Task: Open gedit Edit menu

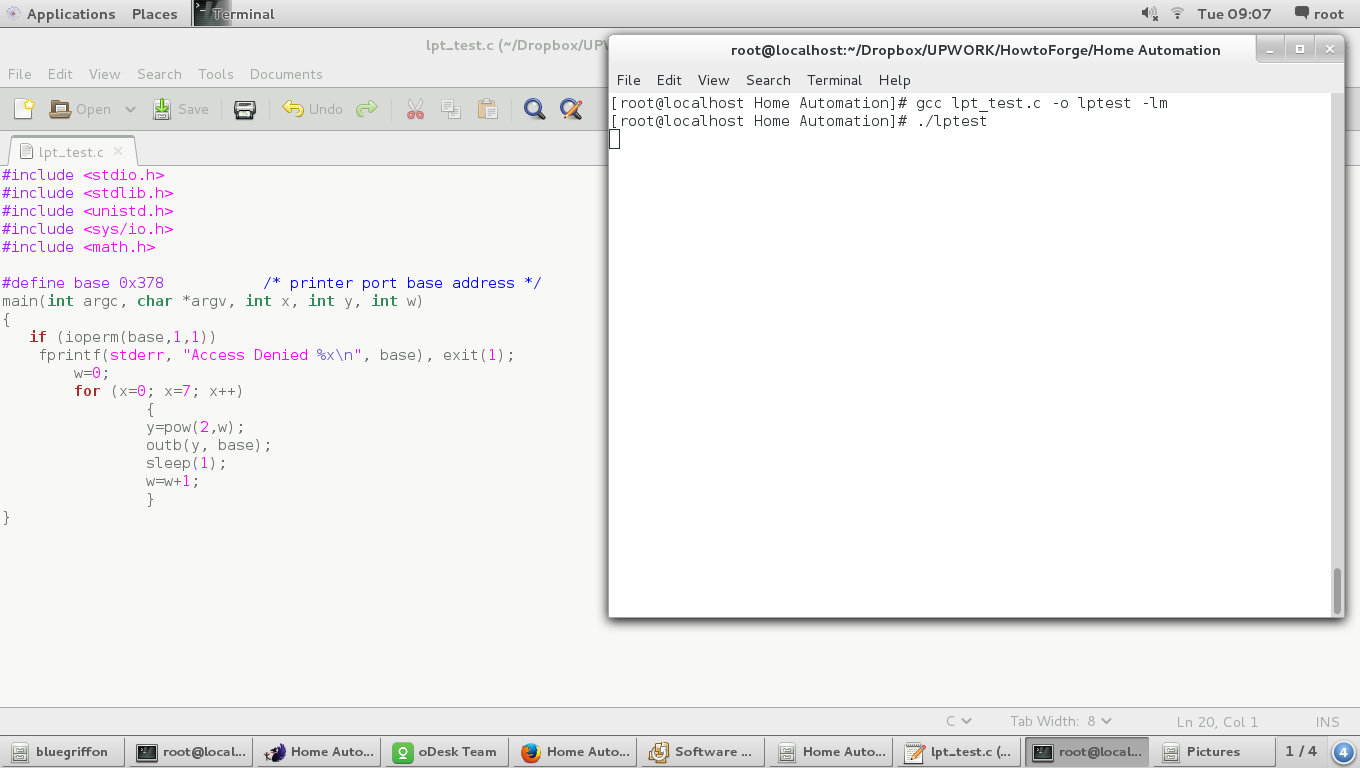Action: point(60,74)
